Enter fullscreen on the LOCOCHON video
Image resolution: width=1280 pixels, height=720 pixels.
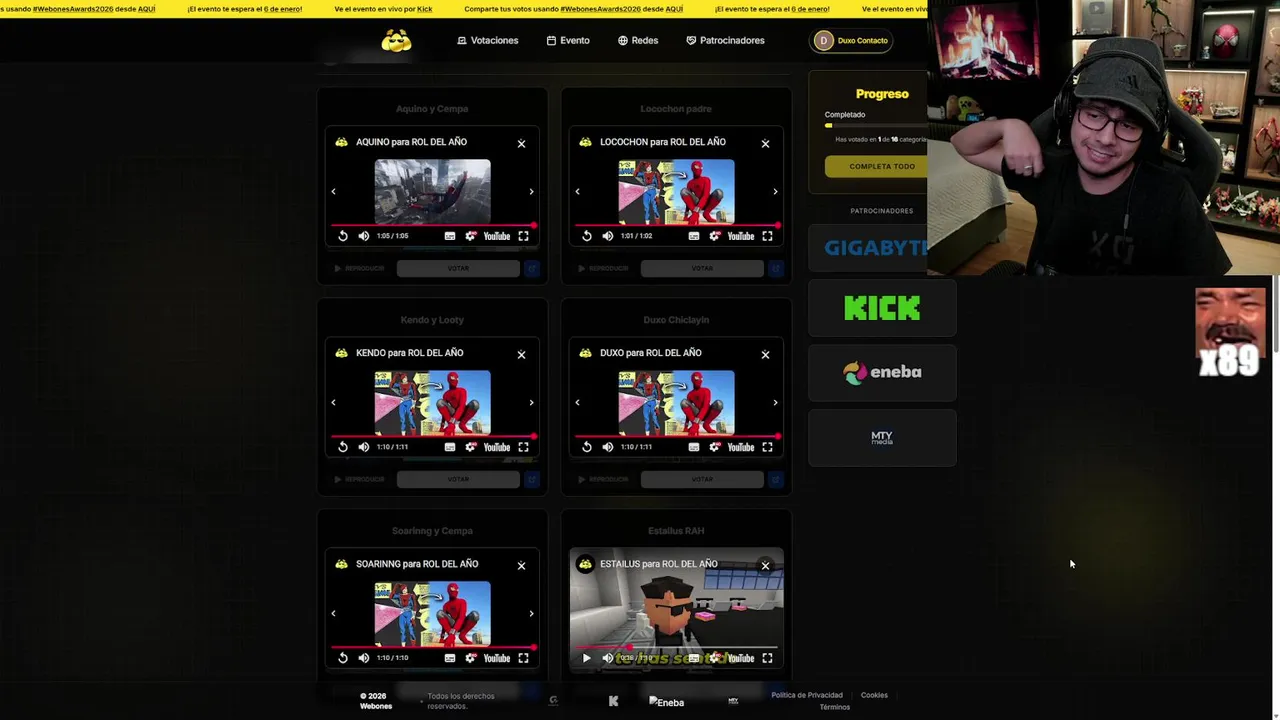click(x=767, y=236)
